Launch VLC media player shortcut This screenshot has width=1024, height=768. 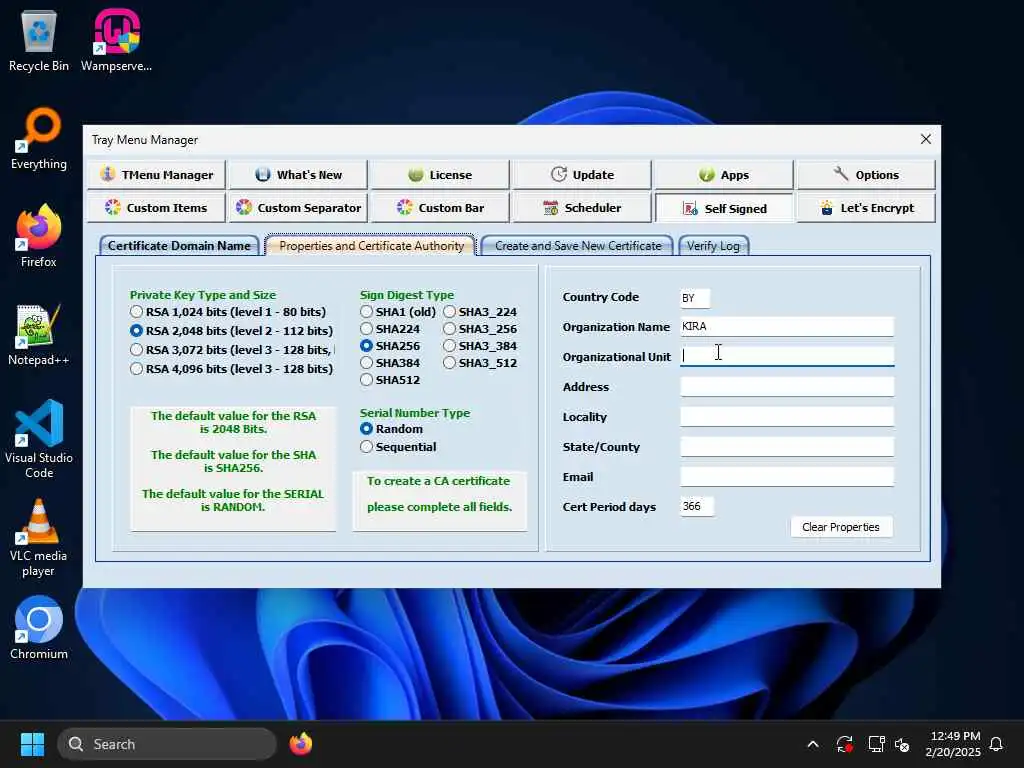point(39,537)
